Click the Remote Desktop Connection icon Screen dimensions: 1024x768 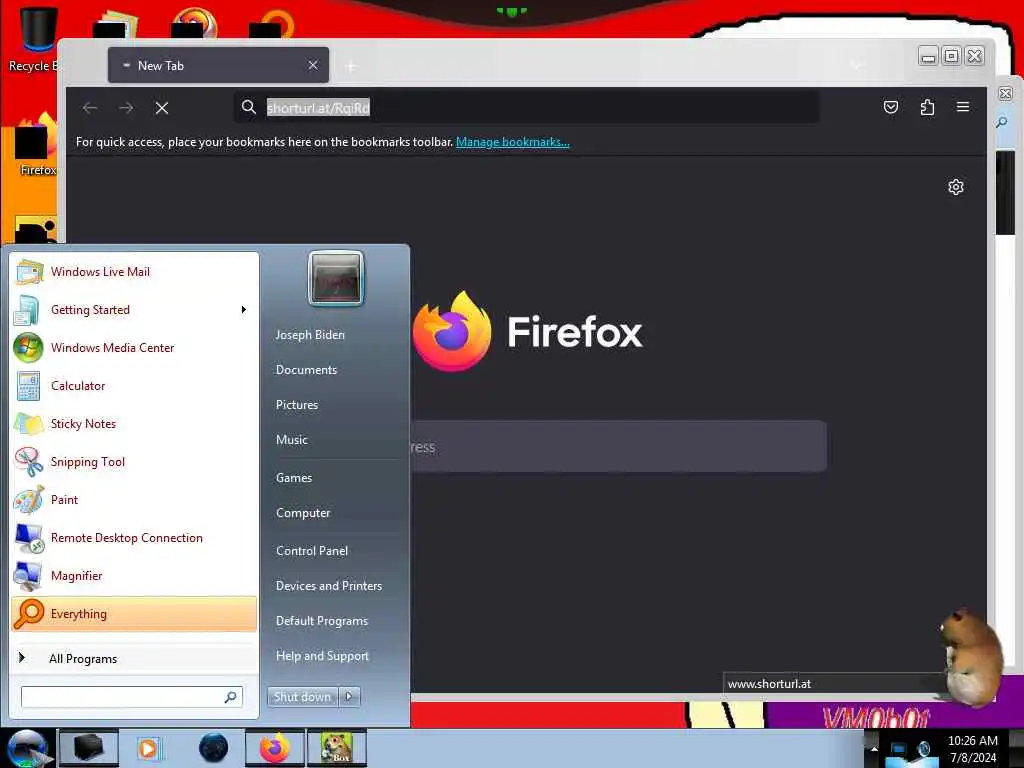click(x=29, y=538)
